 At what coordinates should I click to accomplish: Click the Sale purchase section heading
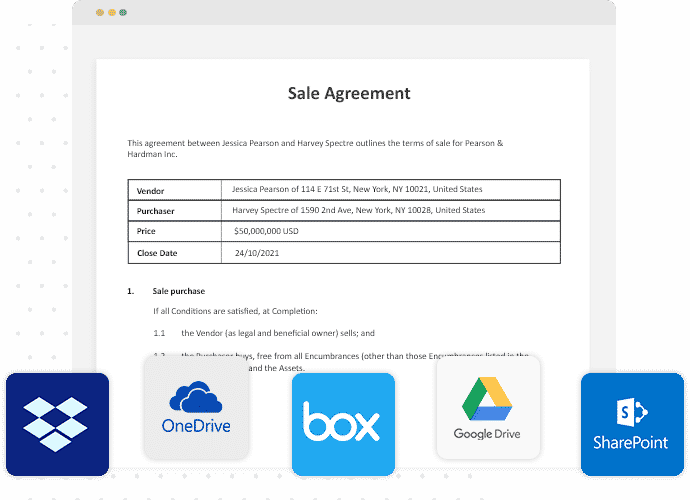[179, 291]
